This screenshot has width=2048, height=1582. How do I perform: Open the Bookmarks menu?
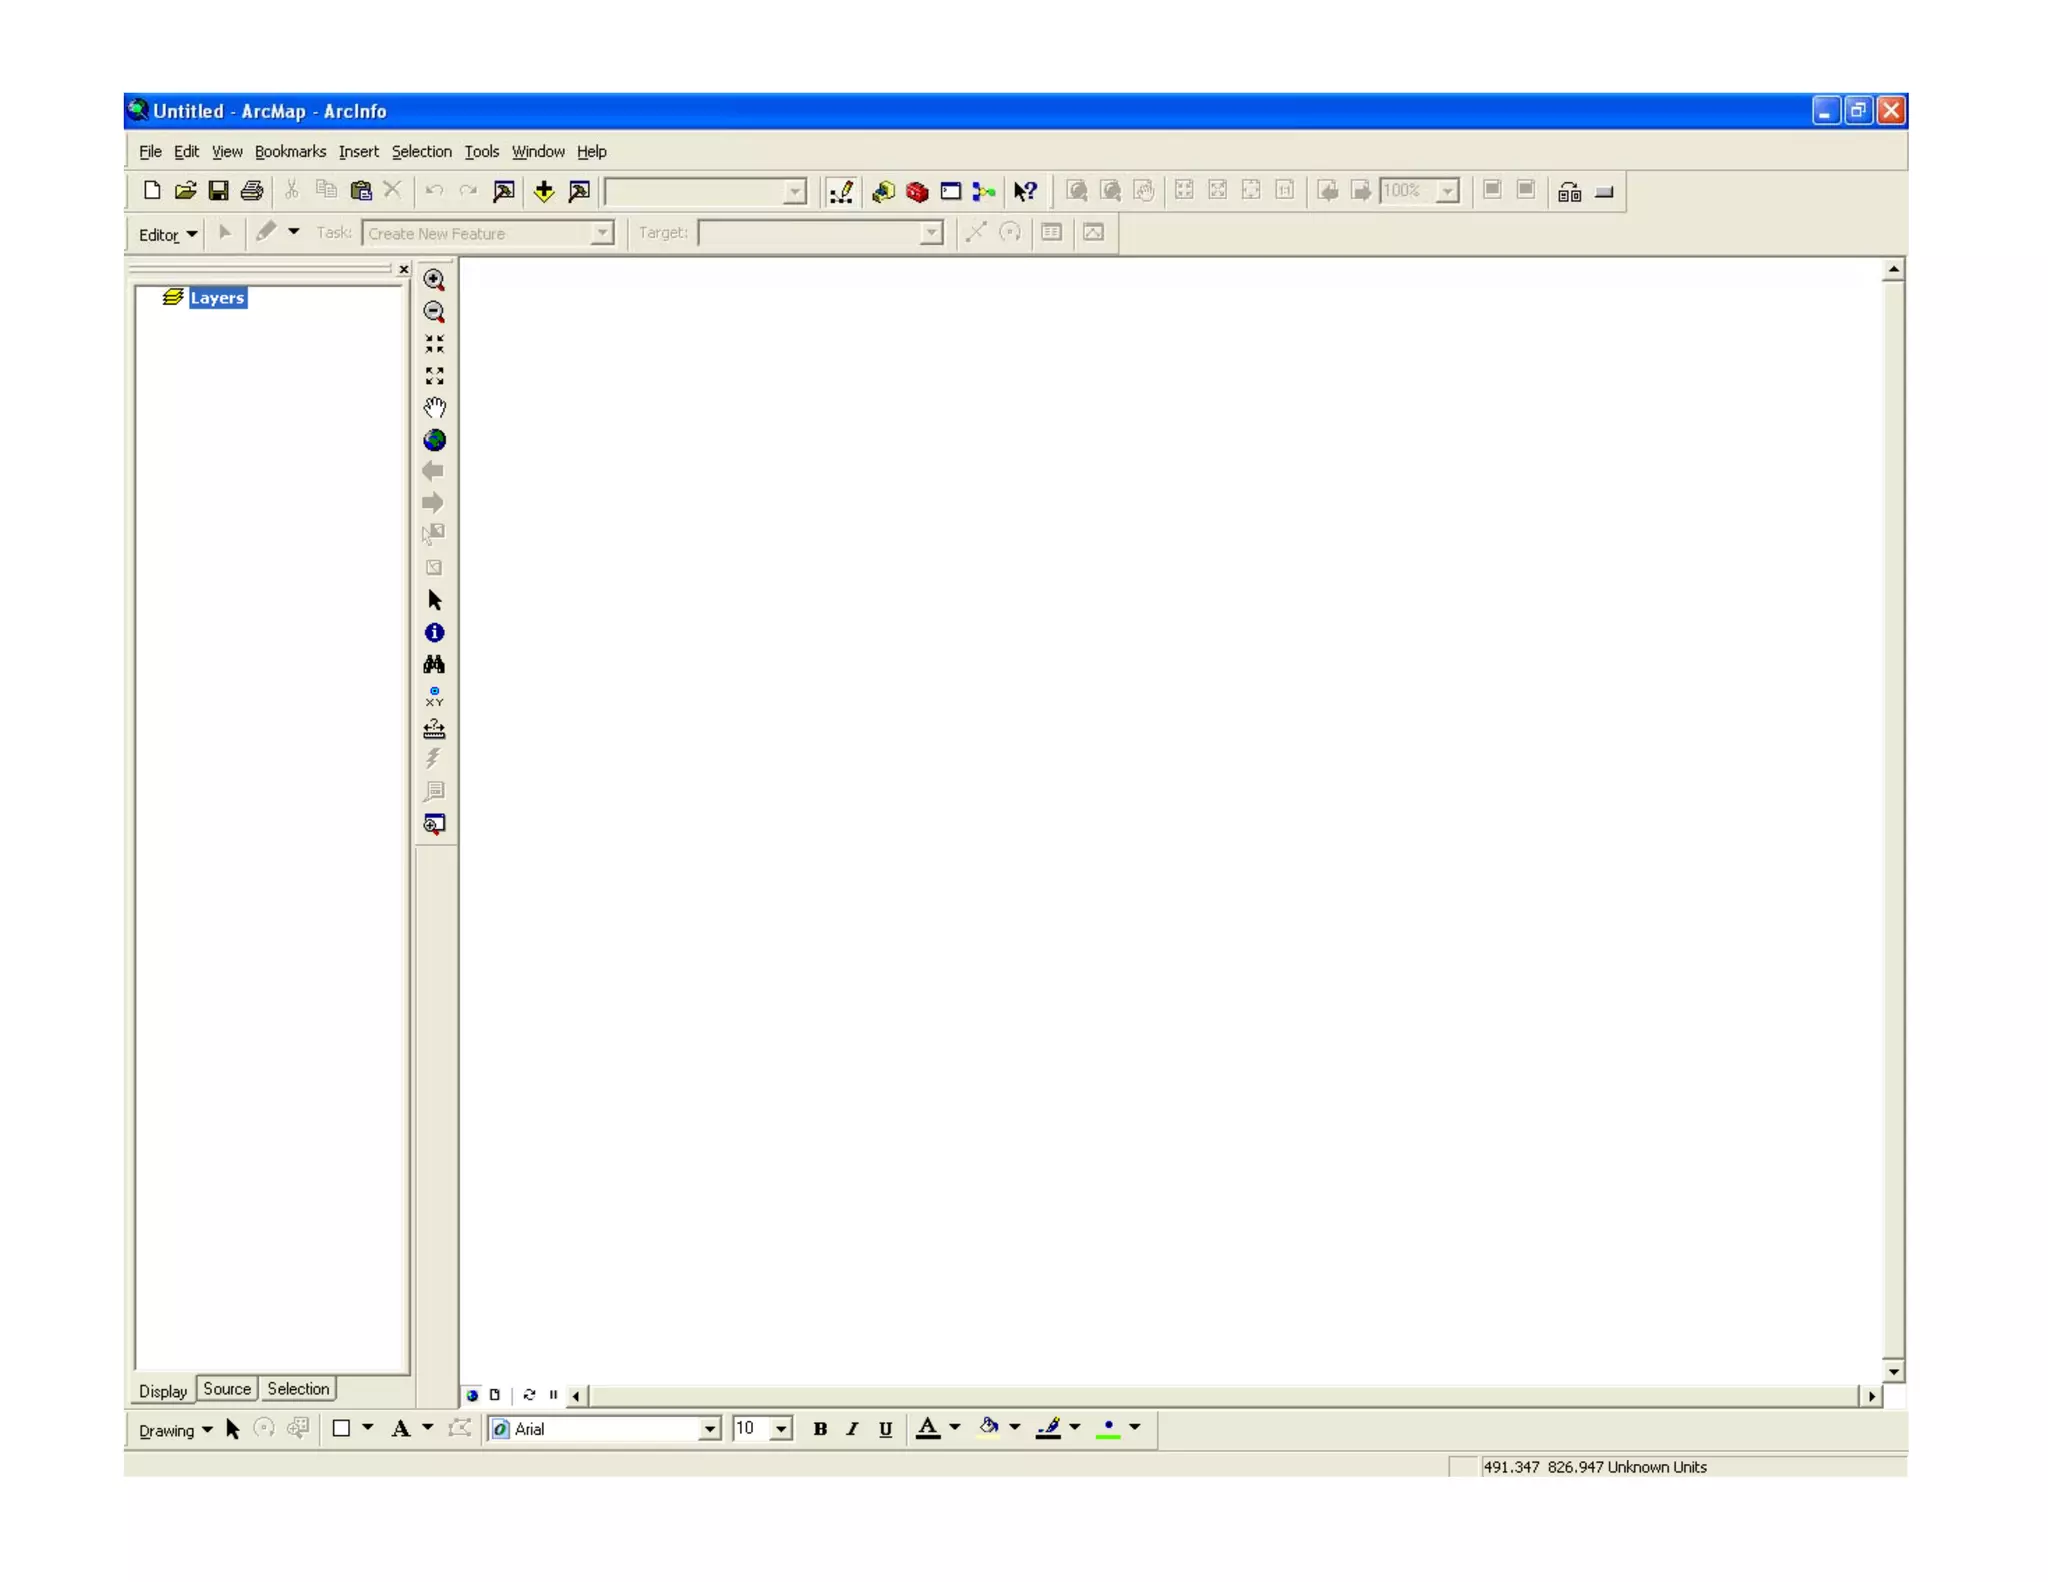290,152
